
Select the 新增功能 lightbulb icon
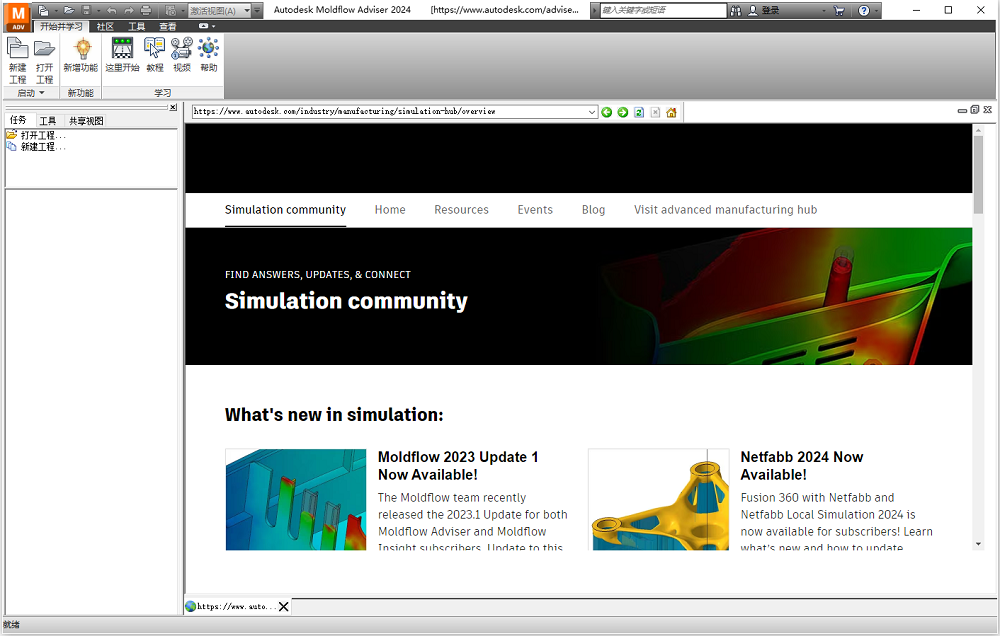point(80,50)
